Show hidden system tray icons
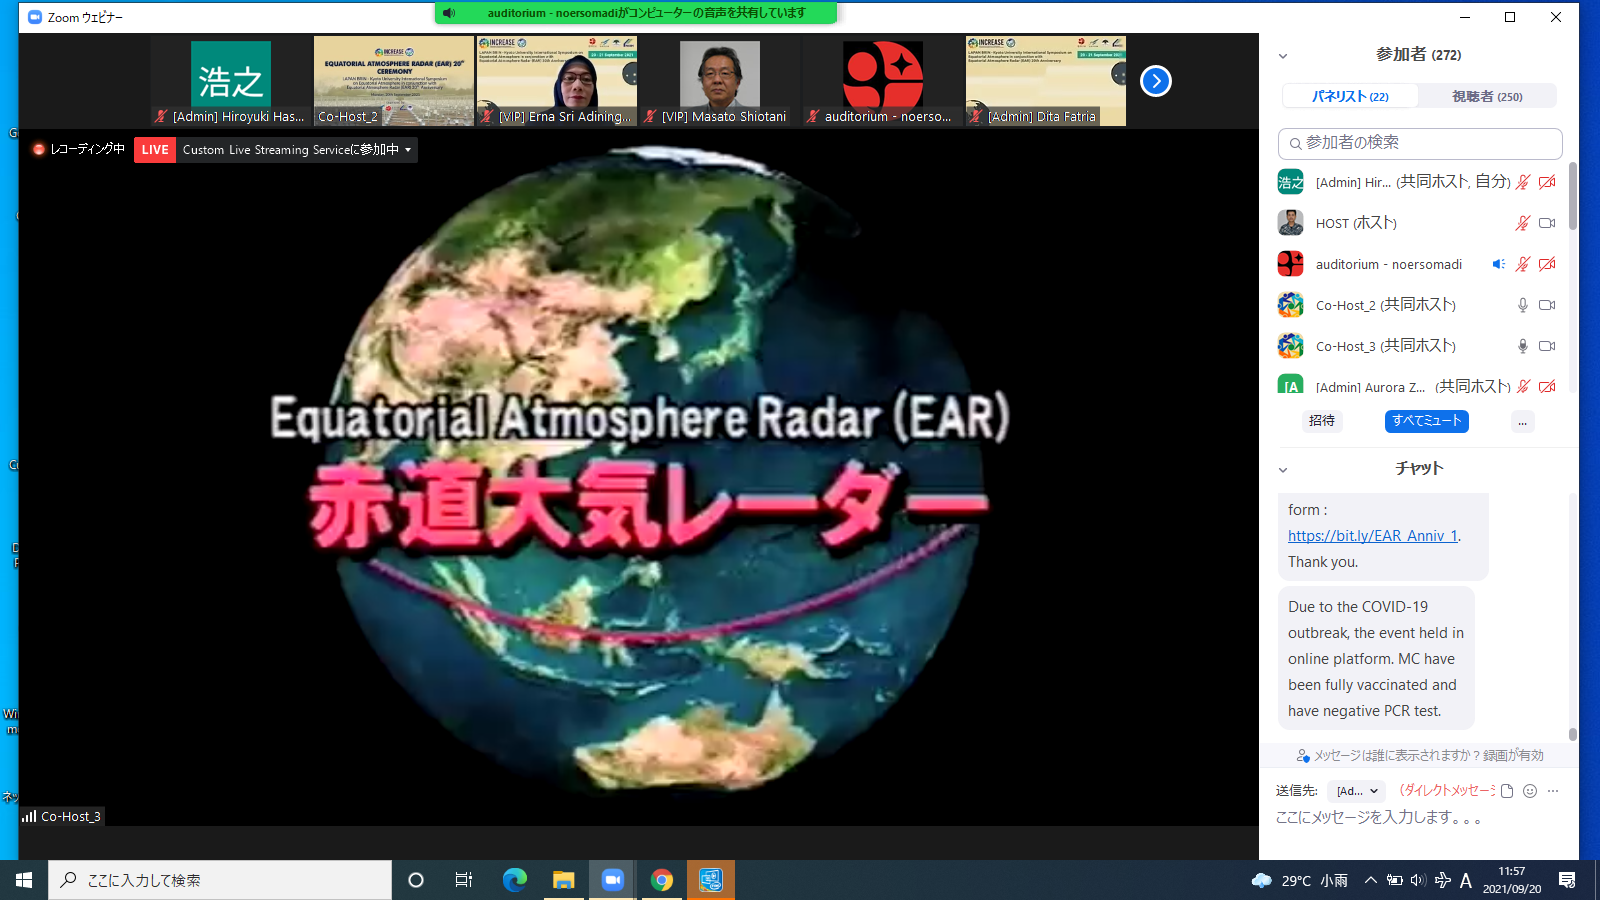1600x900 pixels. (1371, 880)
